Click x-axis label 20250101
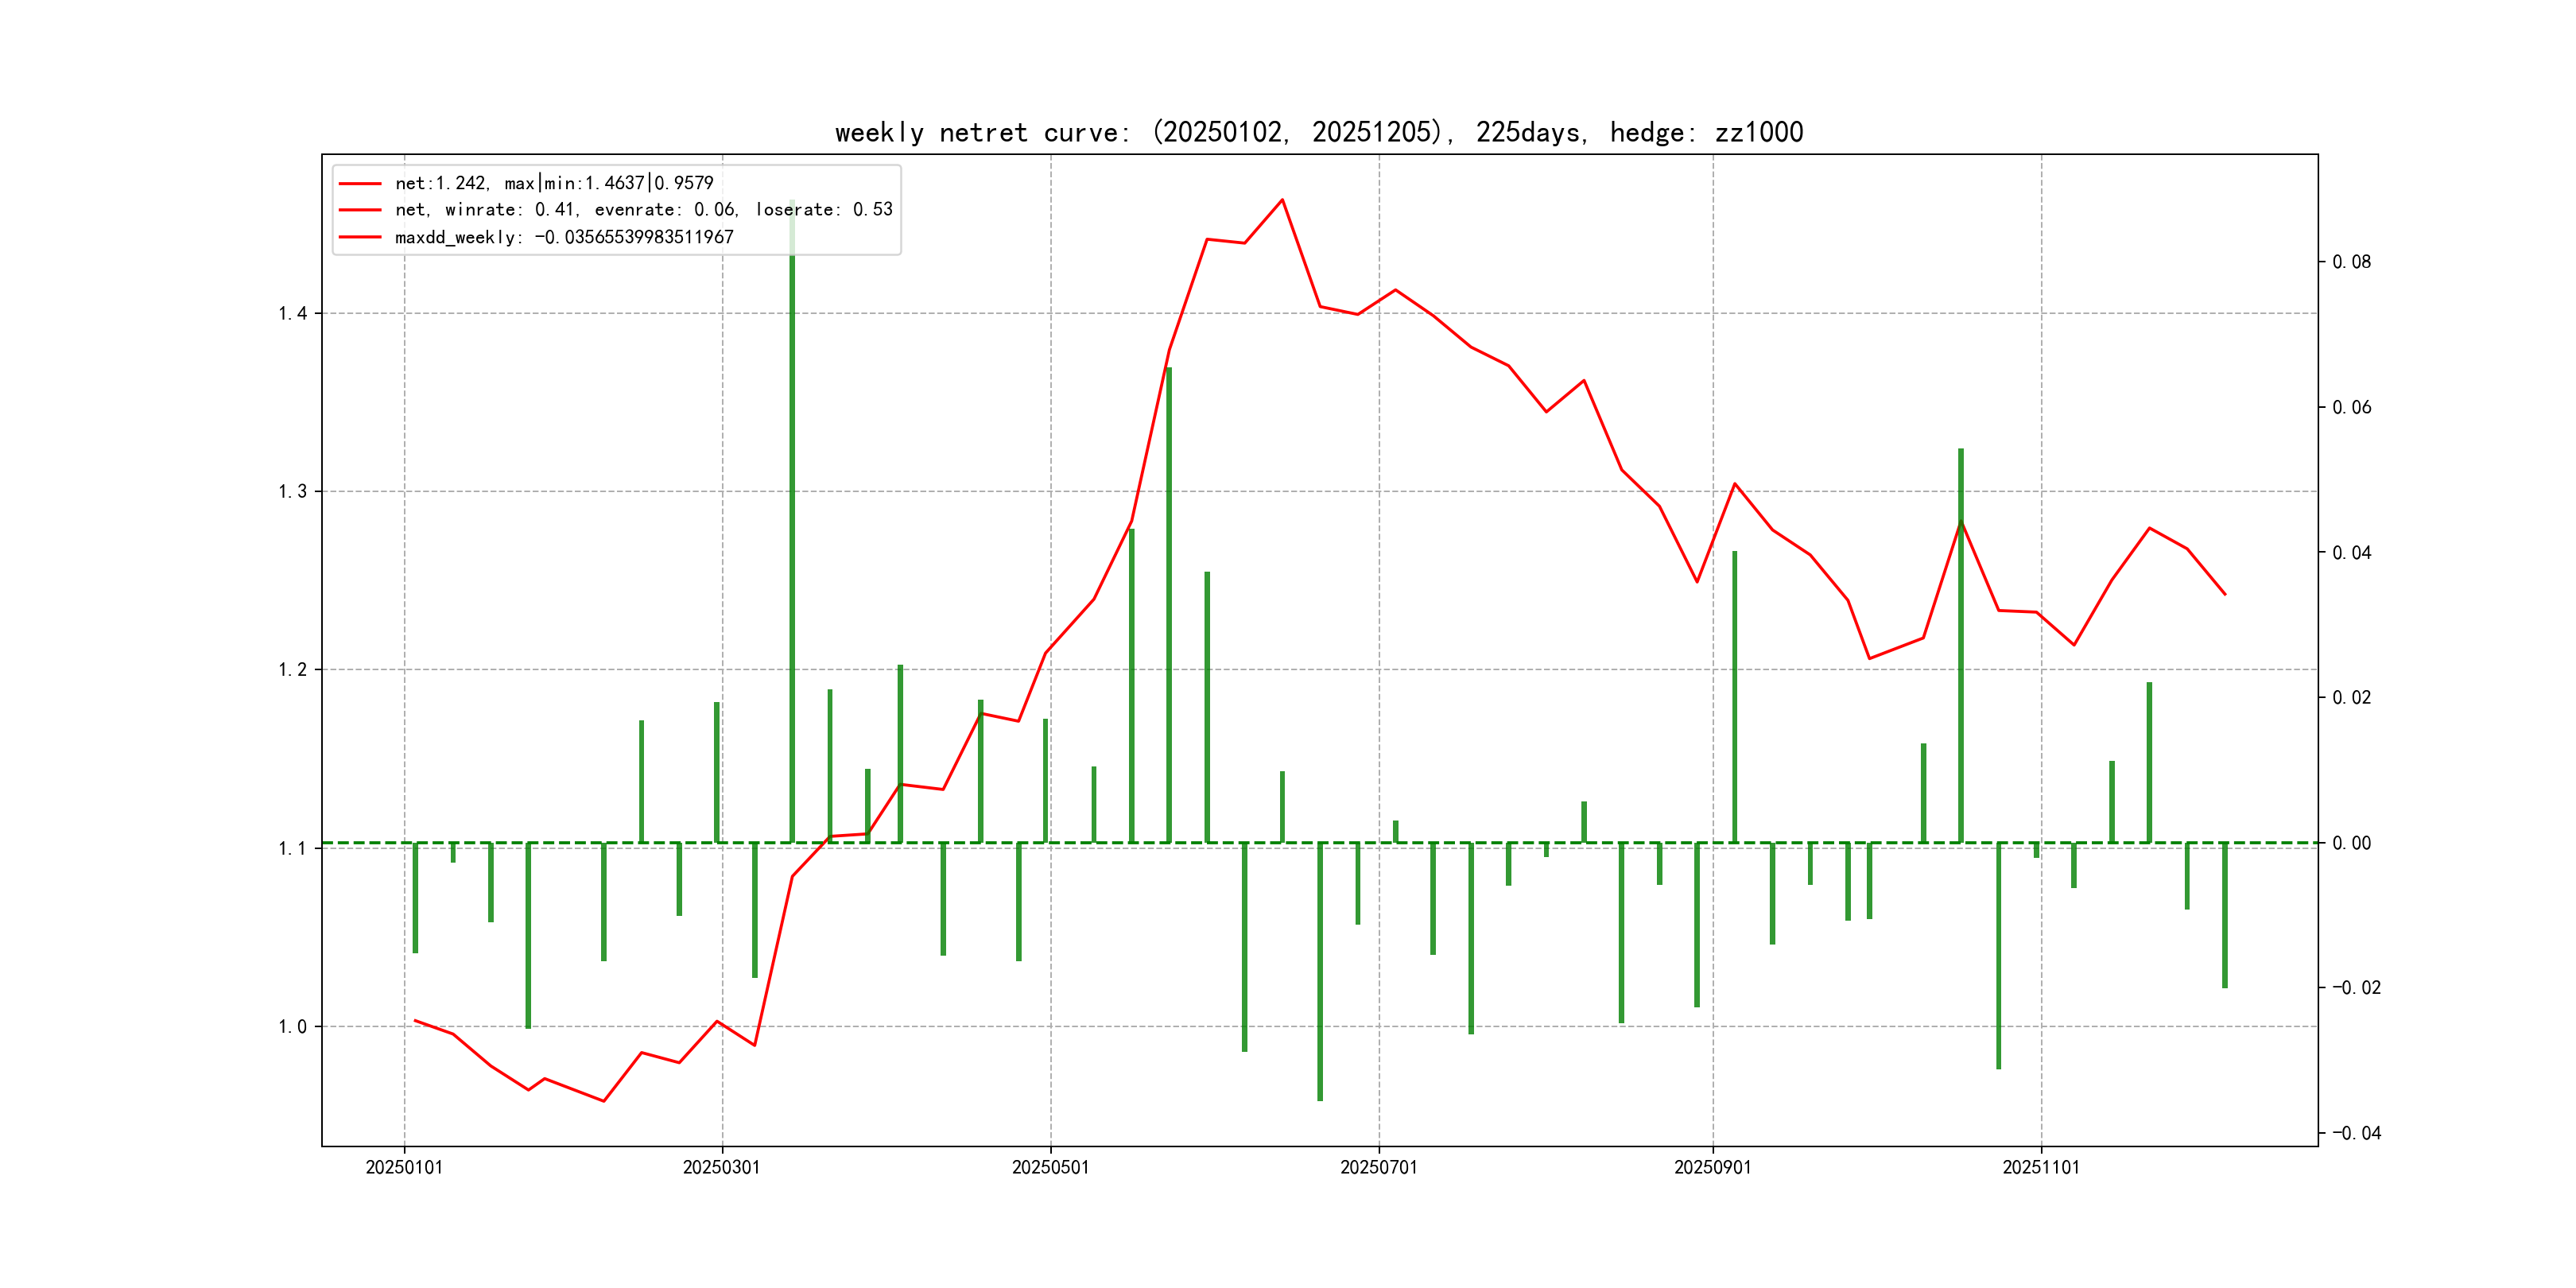The height and width of the screenshot is (1288, 2576). click(404, 1167)
